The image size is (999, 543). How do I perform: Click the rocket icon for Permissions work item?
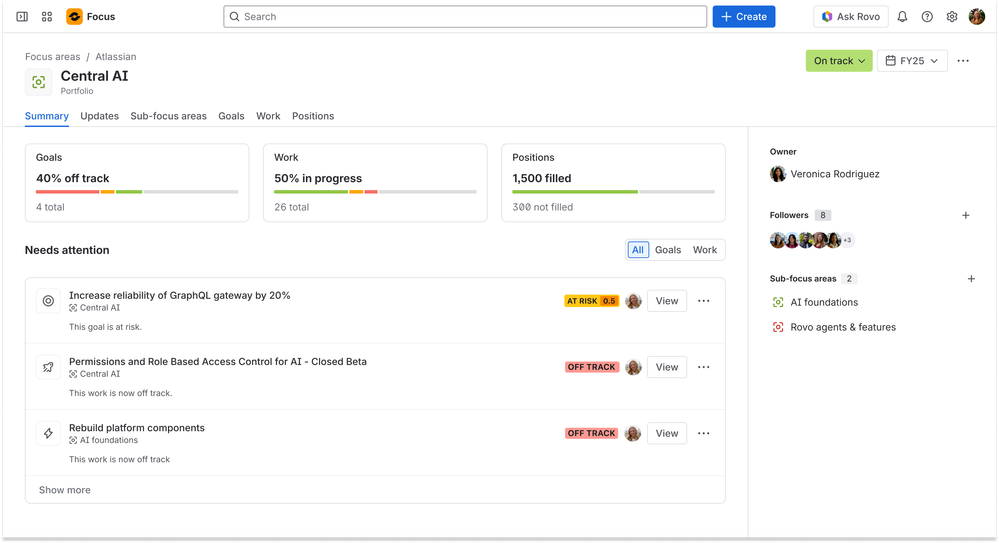click(x=48, y=367)
